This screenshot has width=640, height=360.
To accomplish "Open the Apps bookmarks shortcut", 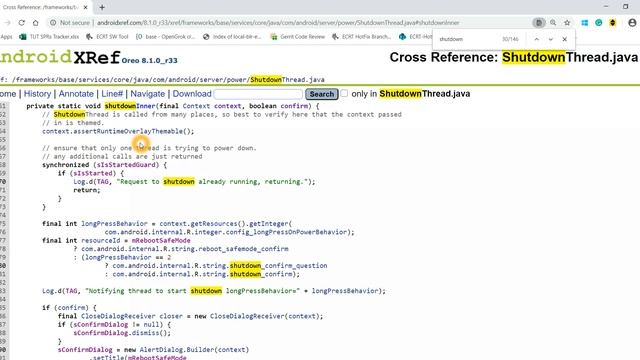I will point(7,37).
